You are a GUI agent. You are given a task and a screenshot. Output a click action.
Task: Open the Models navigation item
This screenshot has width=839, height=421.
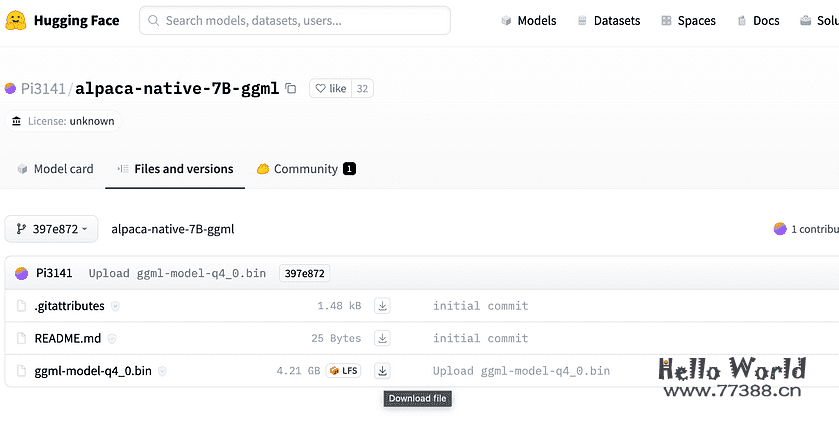point(528,20)
